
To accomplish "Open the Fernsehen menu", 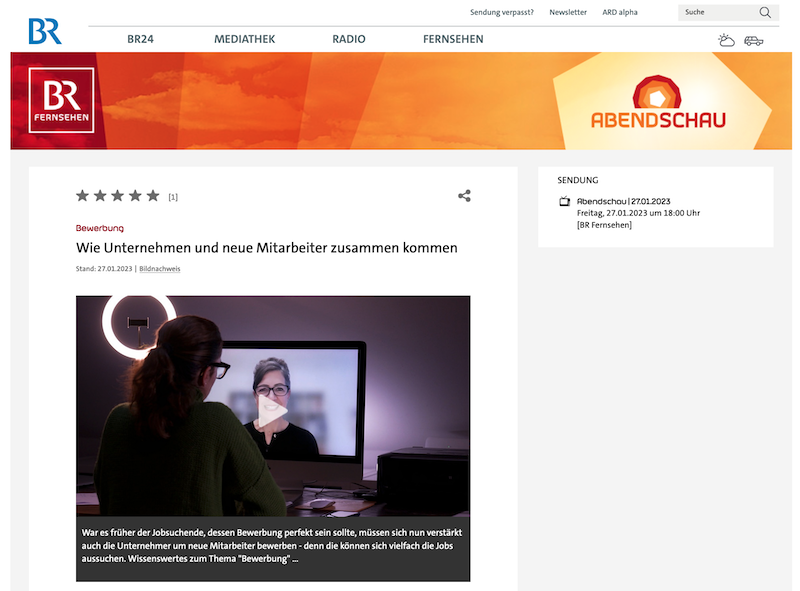I will (453, 39).
